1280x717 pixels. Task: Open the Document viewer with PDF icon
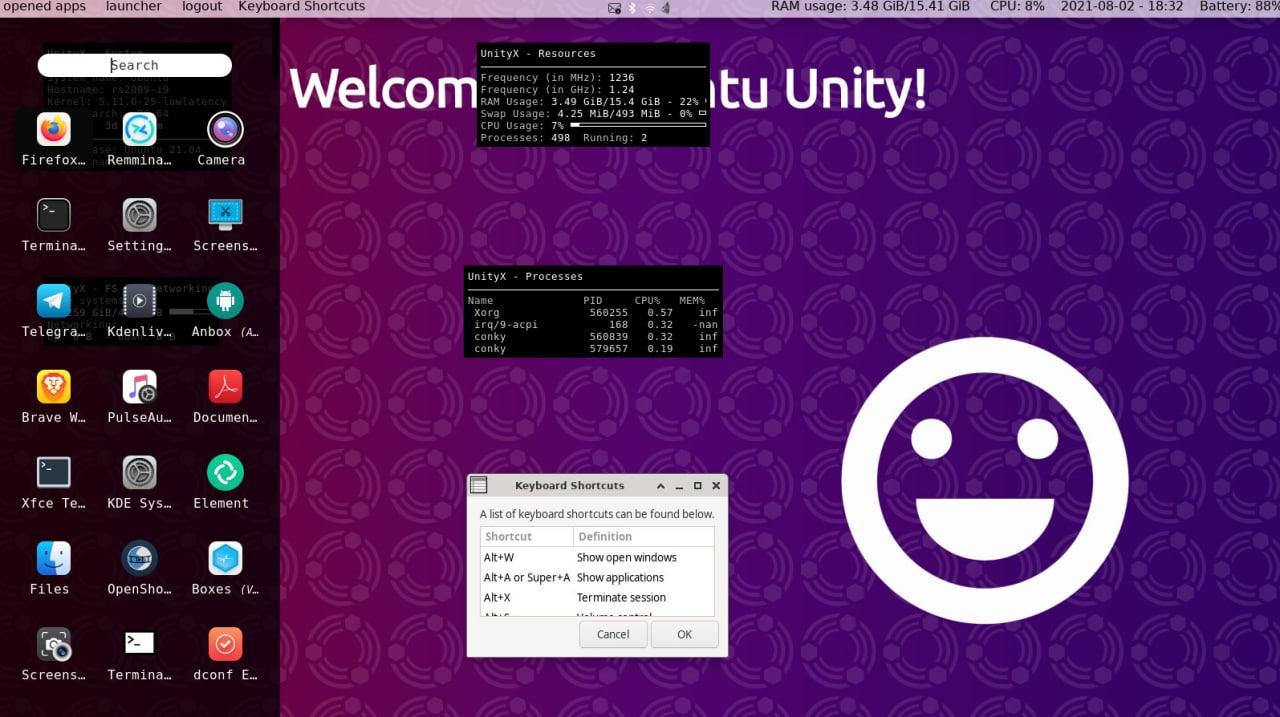[225, 398]
